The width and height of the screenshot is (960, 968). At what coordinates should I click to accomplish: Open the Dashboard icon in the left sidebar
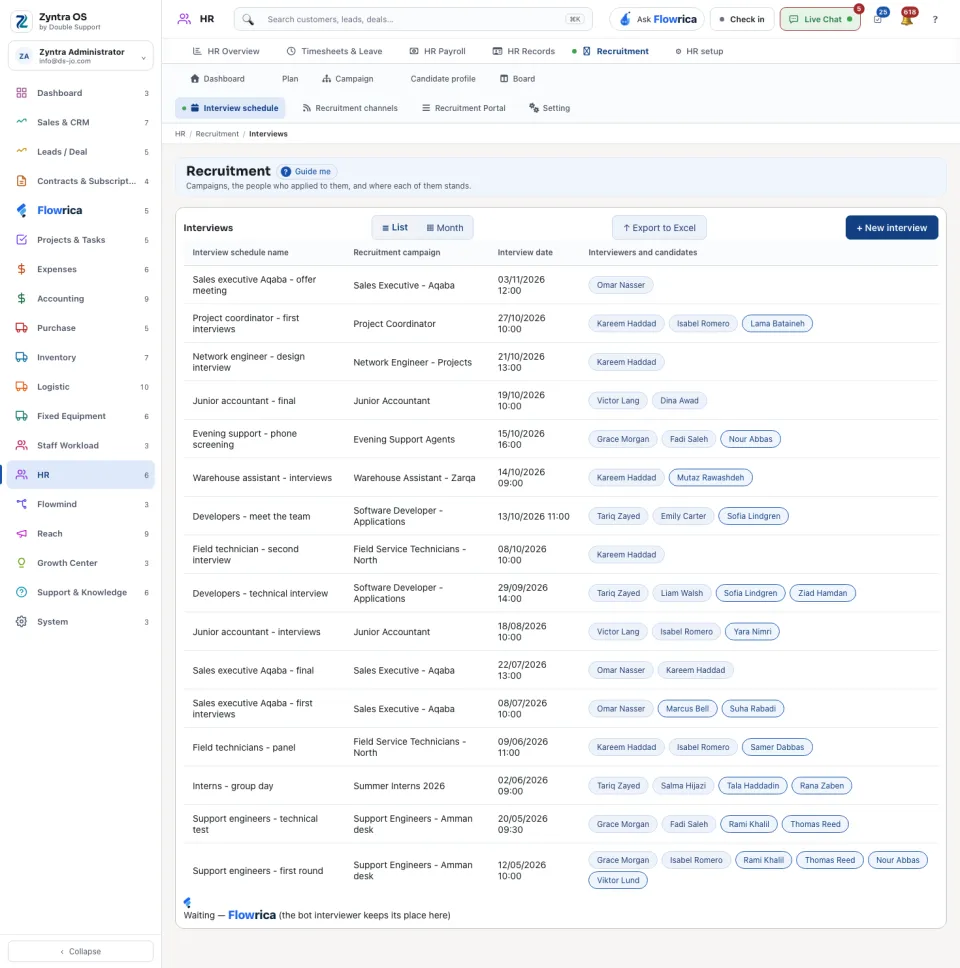22,93
